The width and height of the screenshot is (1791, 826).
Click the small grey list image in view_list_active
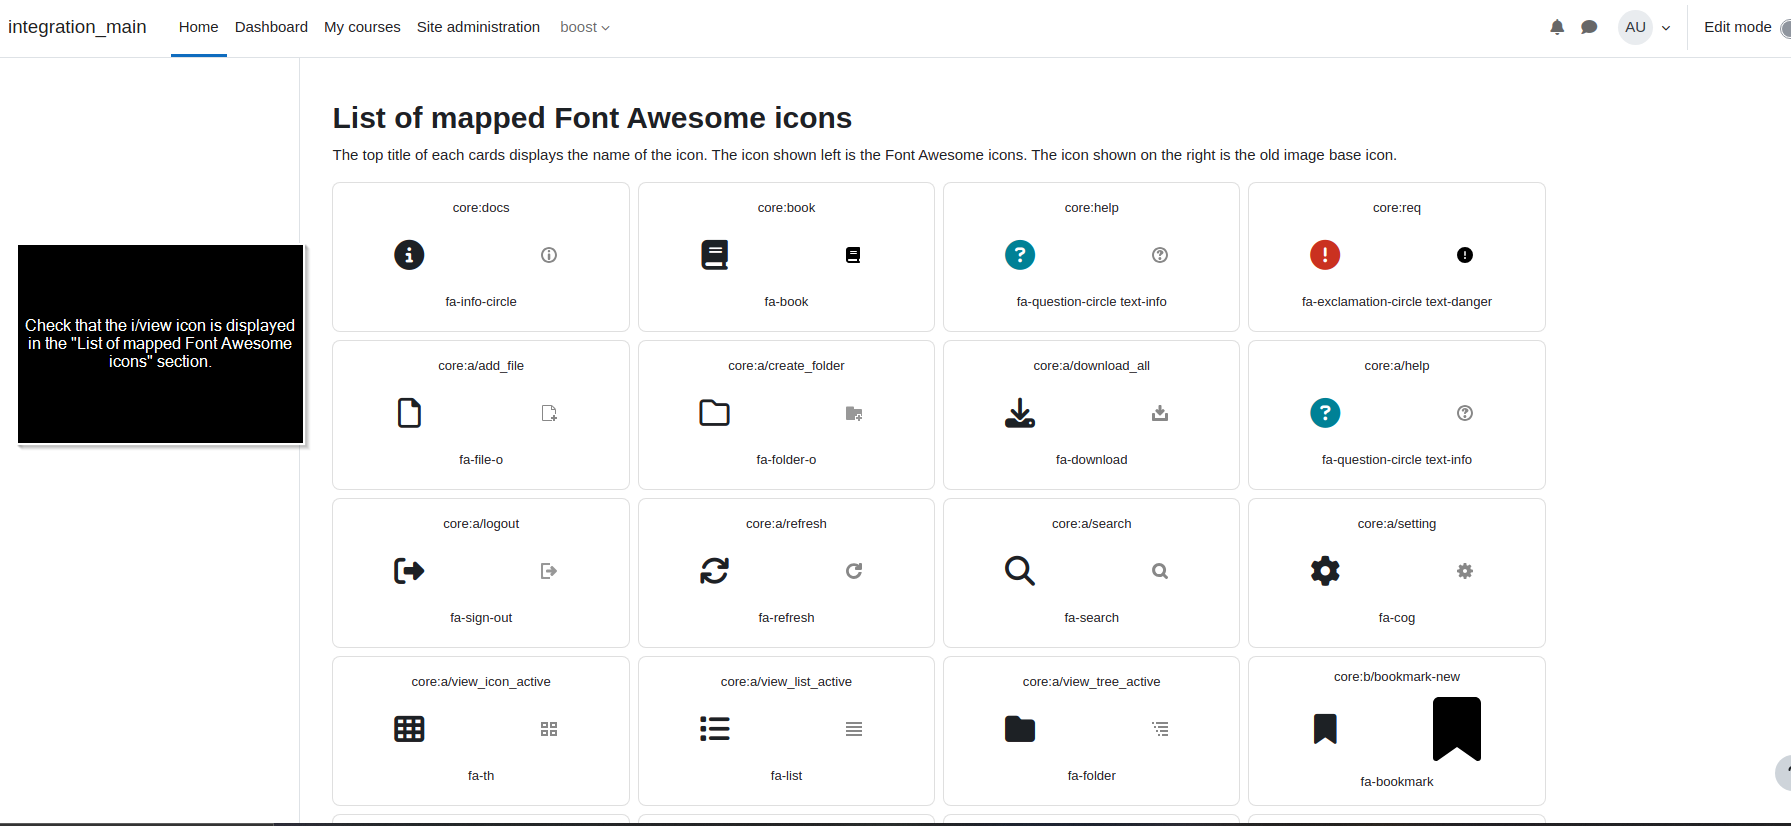click(854, 729)
